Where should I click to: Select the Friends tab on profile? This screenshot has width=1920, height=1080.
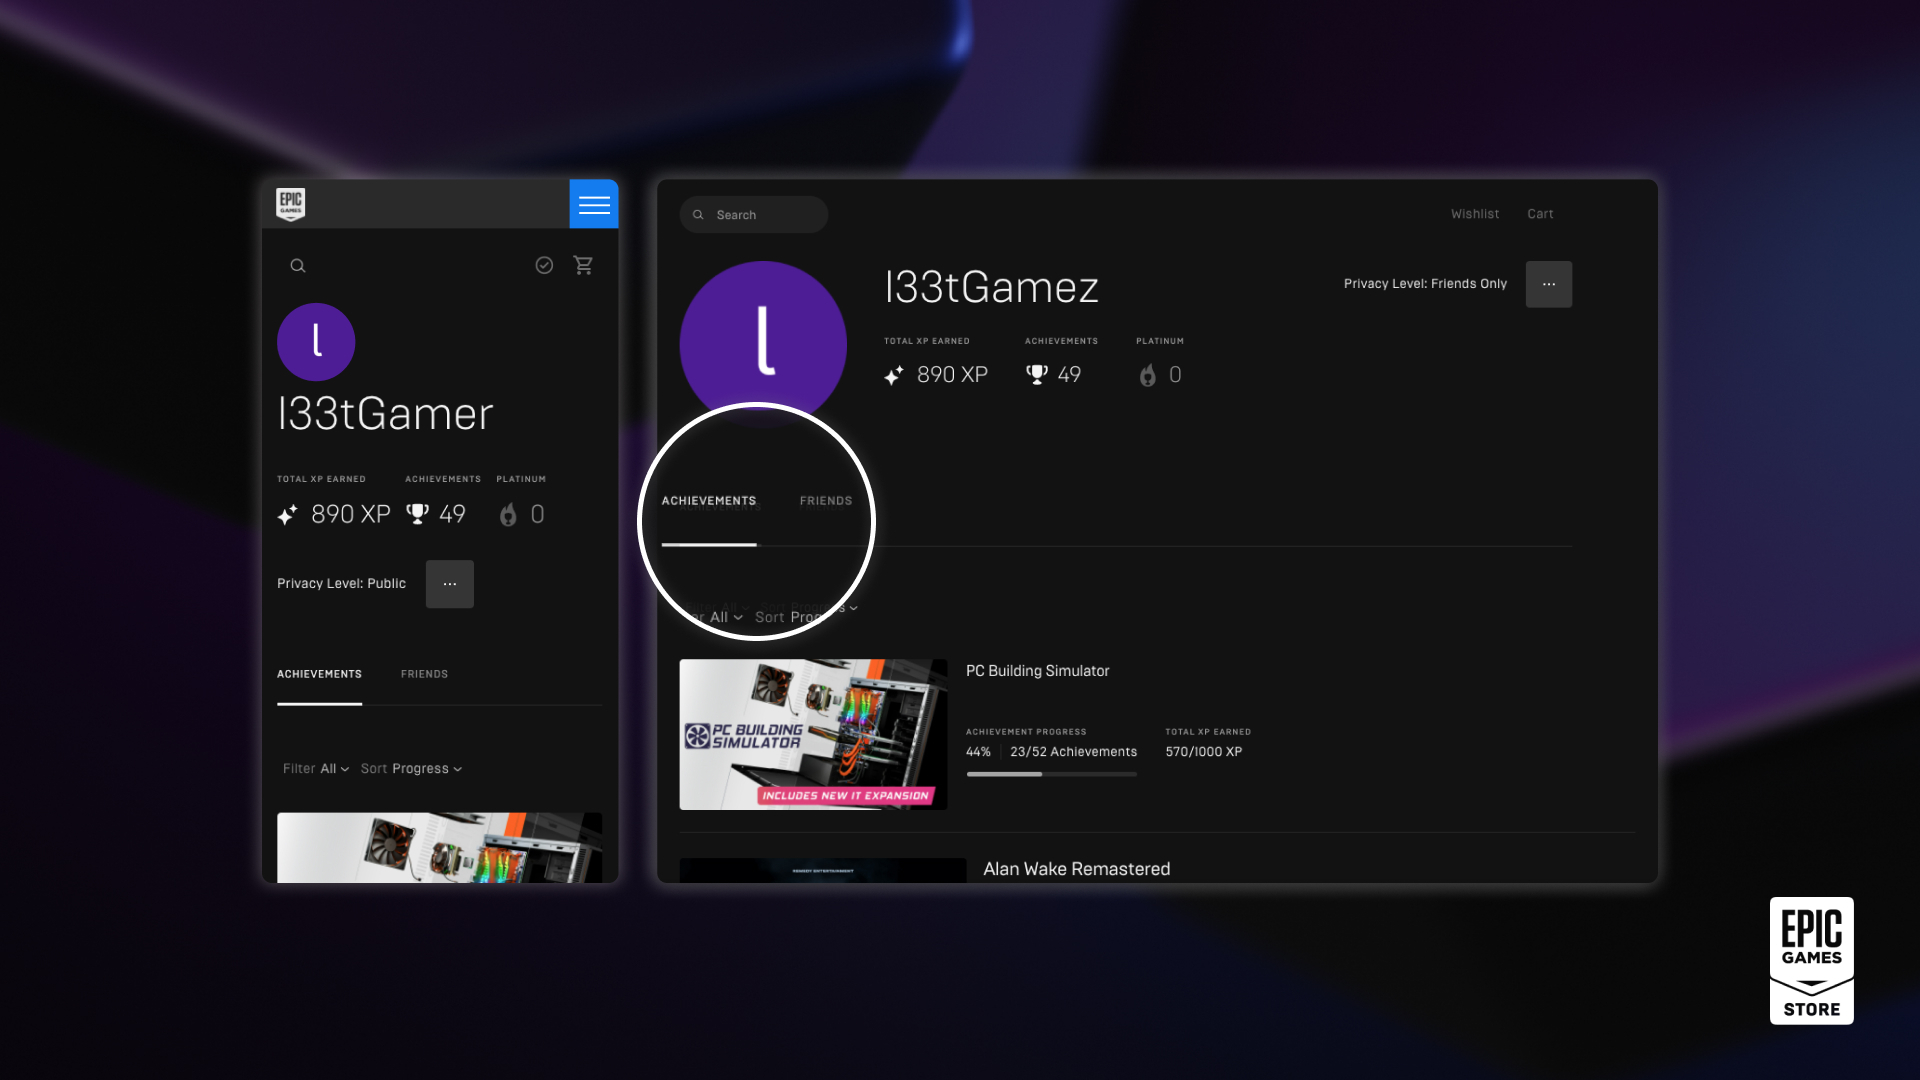click(825, 501)
